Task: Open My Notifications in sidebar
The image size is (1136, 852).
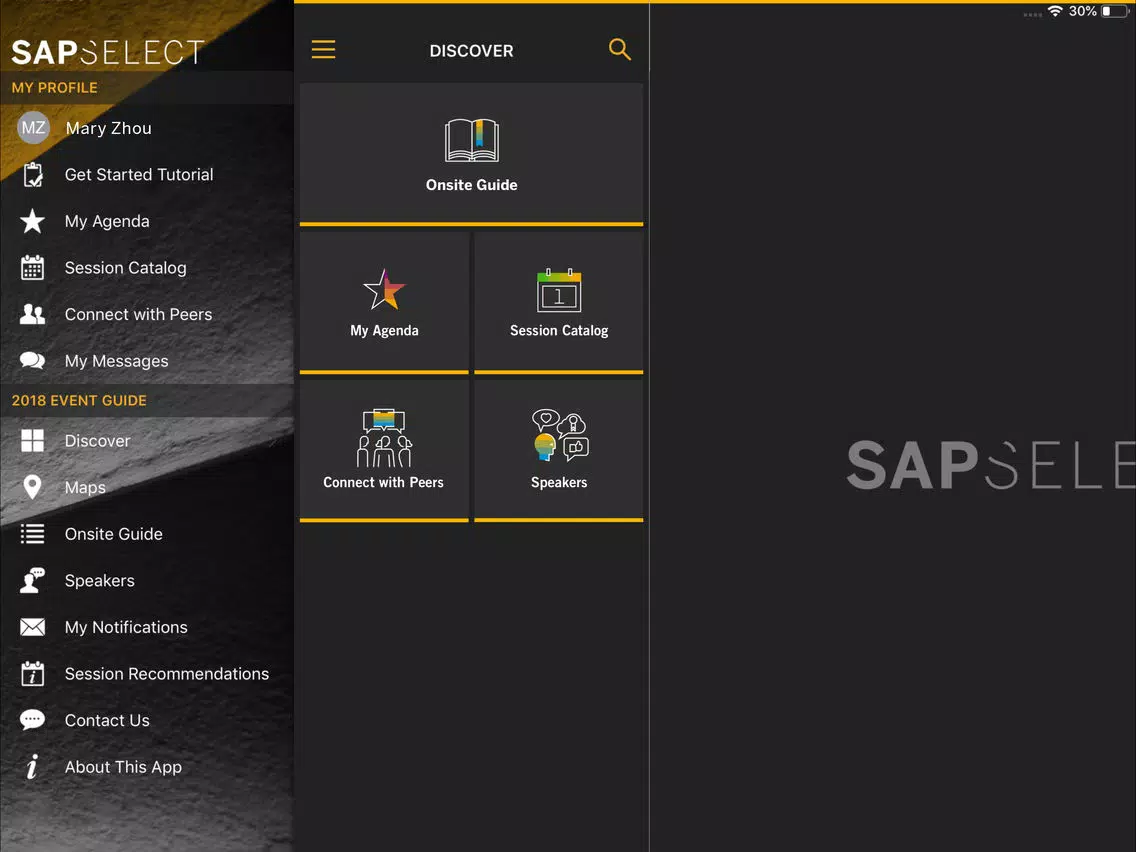Action: tap(147, 627)
